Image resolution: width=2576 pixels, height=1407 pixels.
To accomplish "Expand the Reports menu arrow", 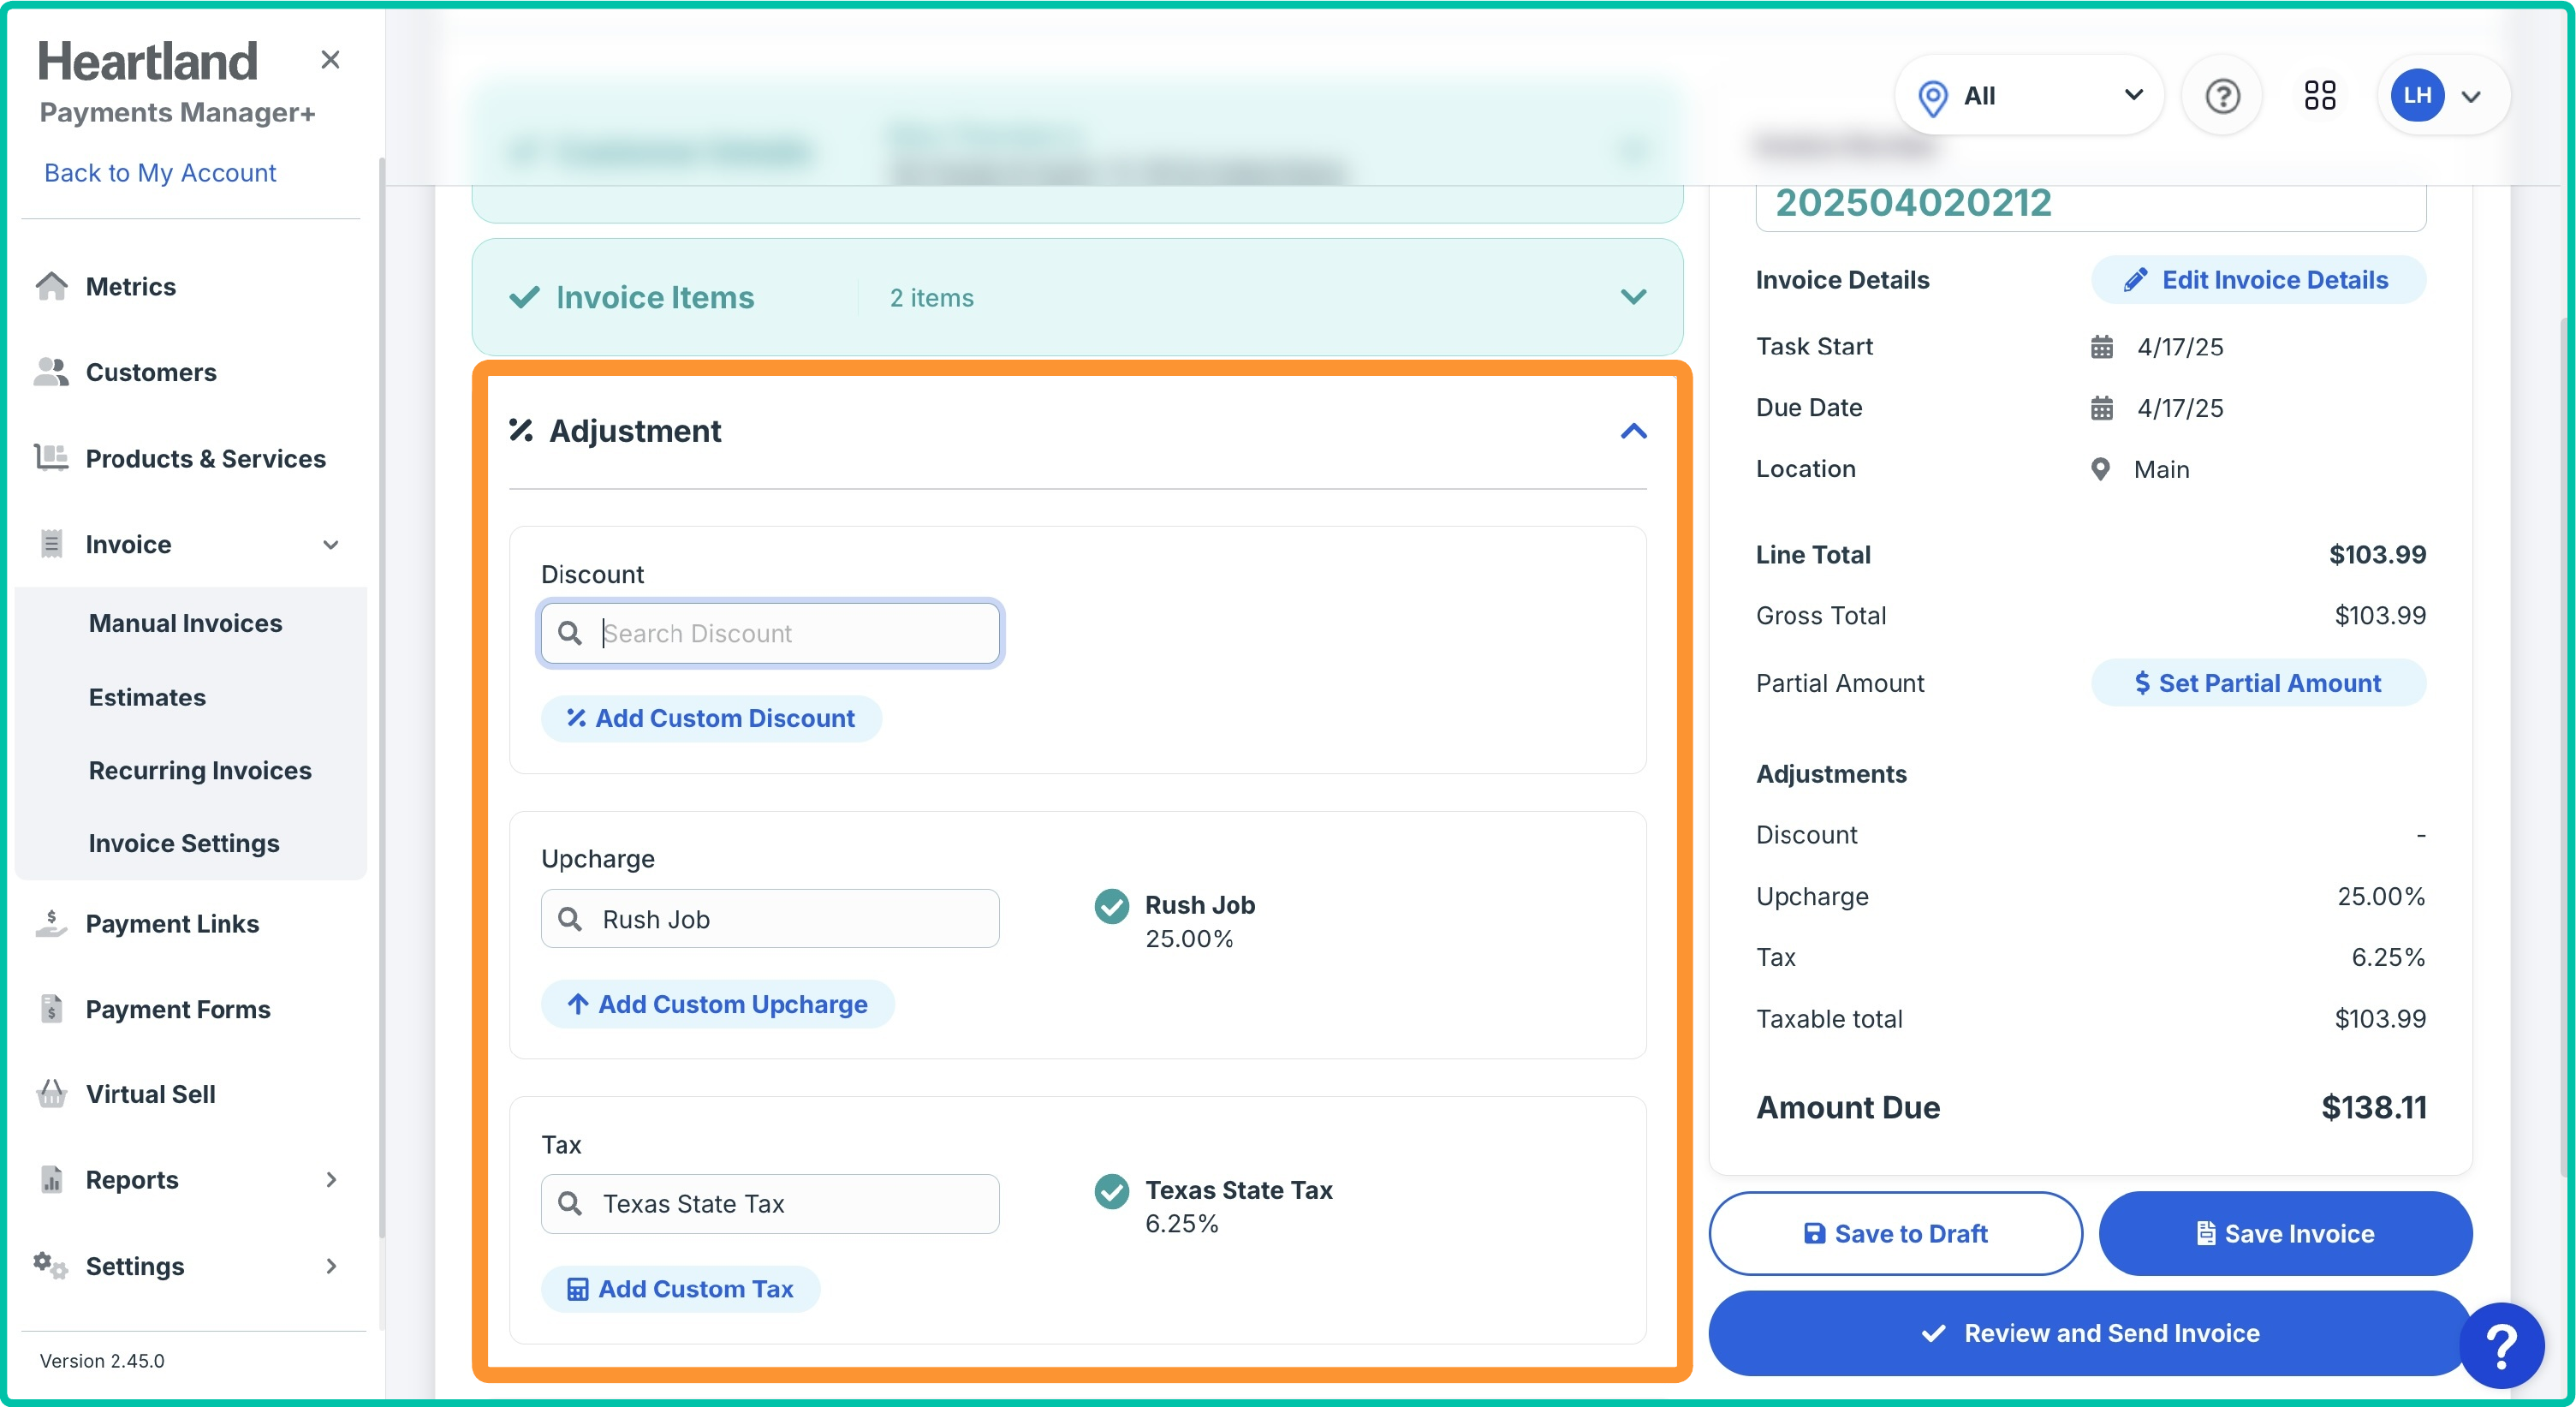I will (331, 1180).
